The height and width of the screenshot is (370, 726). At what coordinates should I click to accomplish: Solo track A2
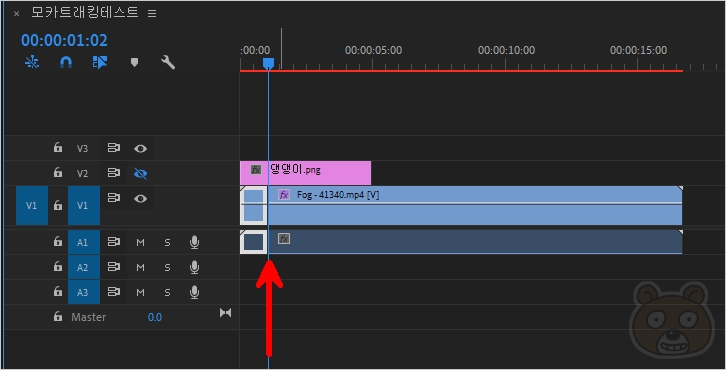coord(167,268)
